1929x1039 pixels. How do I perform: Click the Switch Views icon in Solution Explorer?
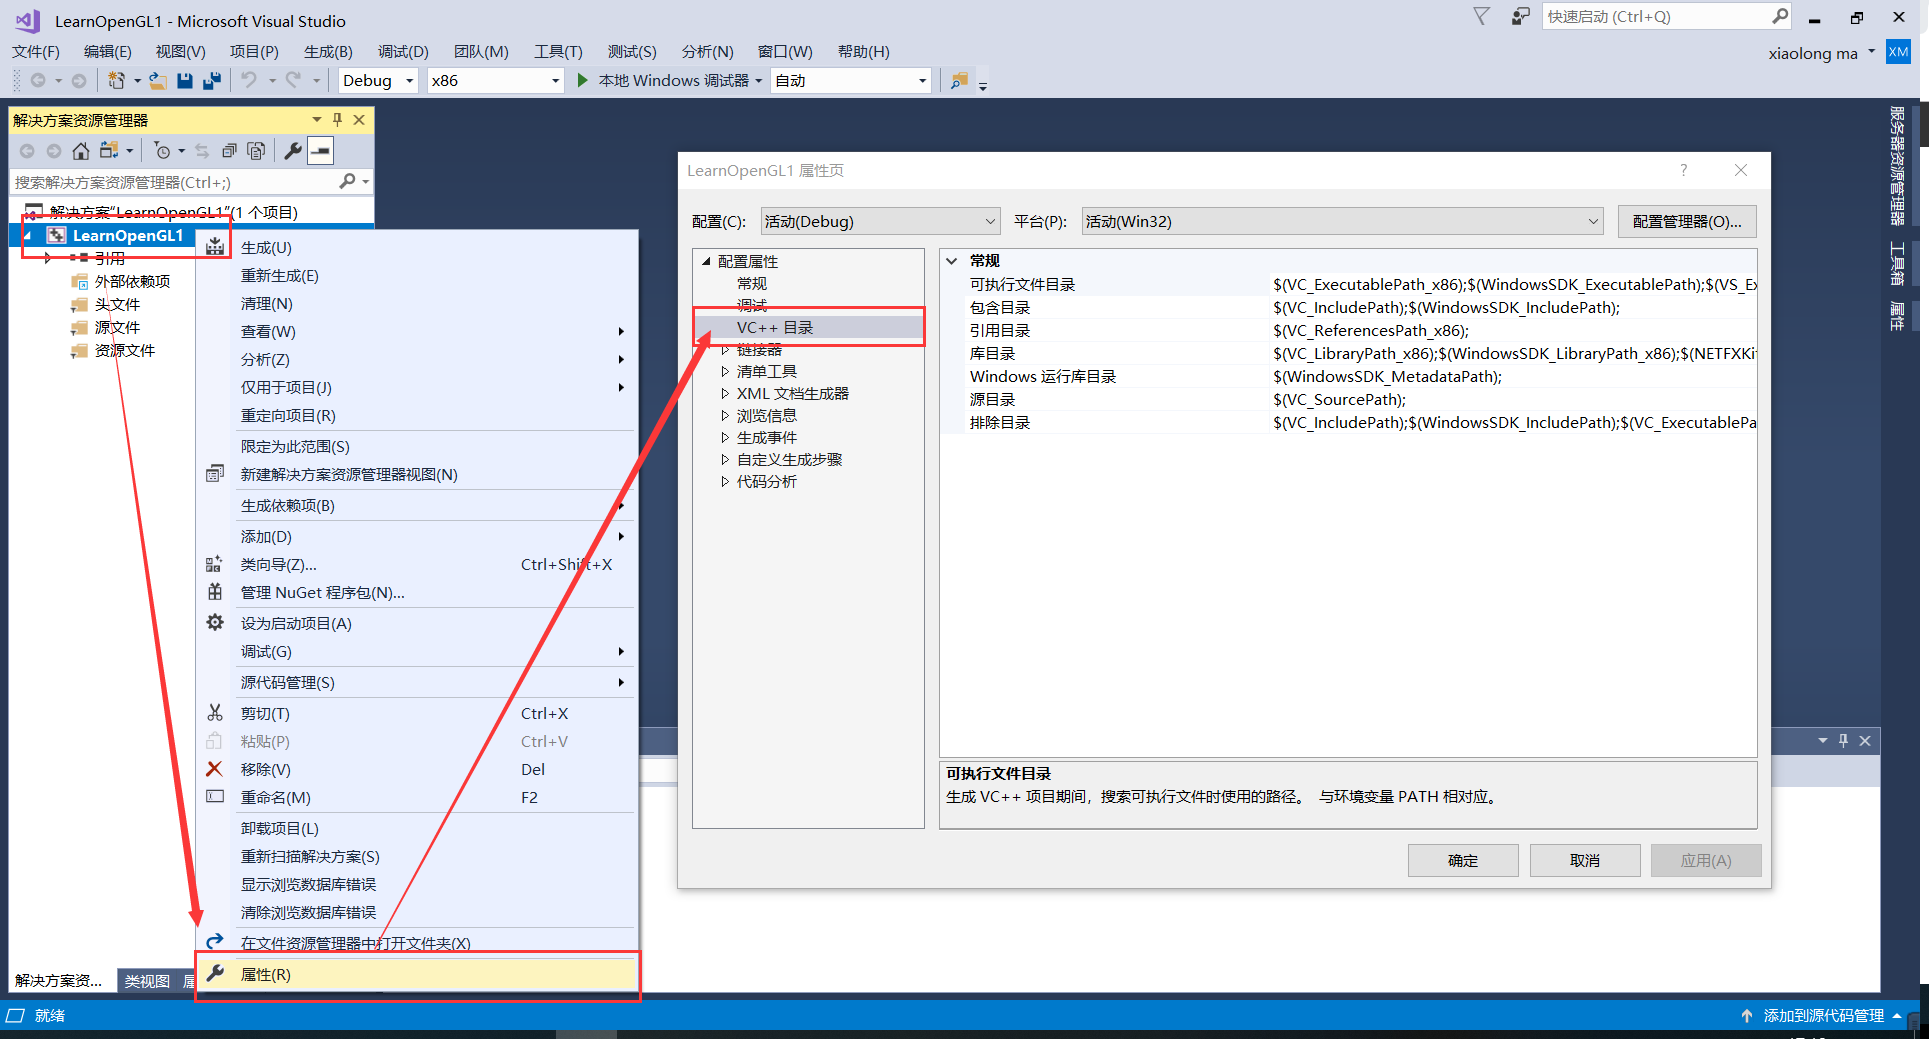[x=109, y=151]
